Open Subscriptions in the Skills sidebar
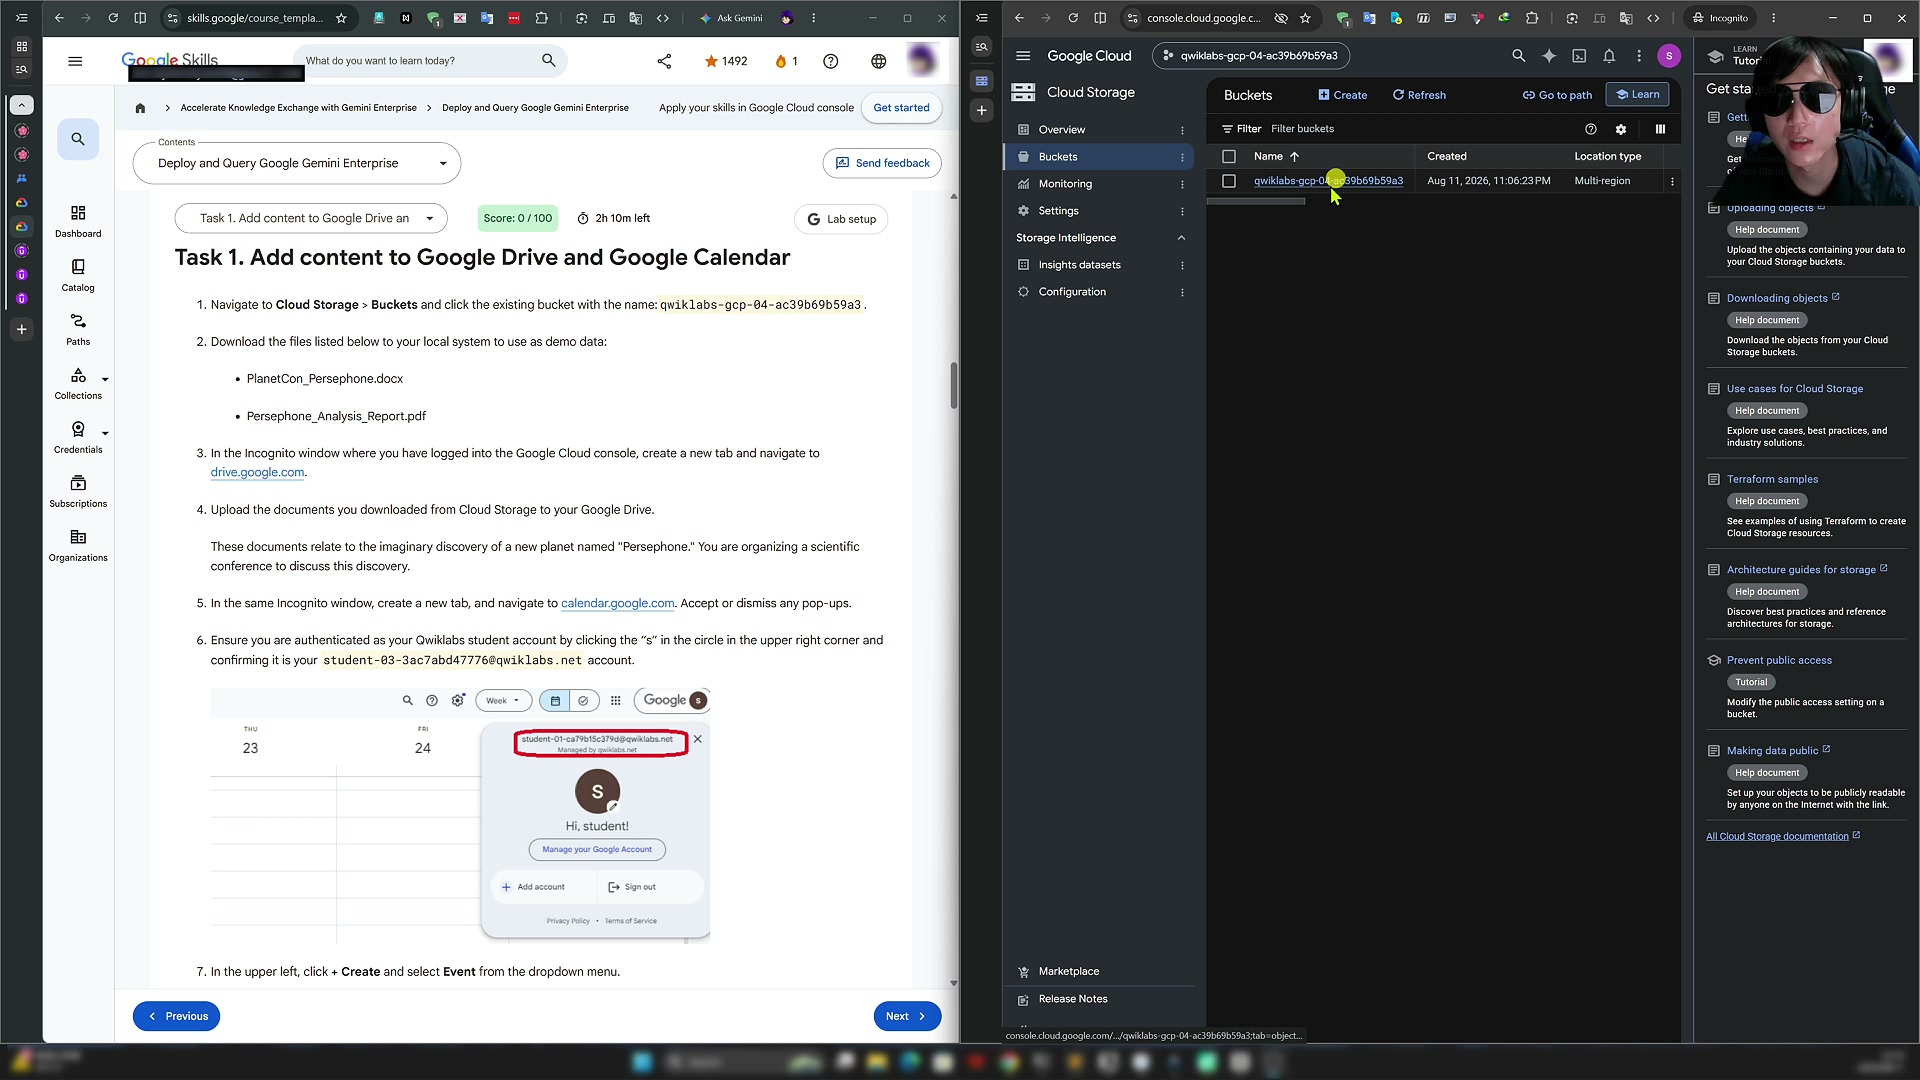Image resolution: width=1920 pixels, height=1080 pixels. click(78, 492)
